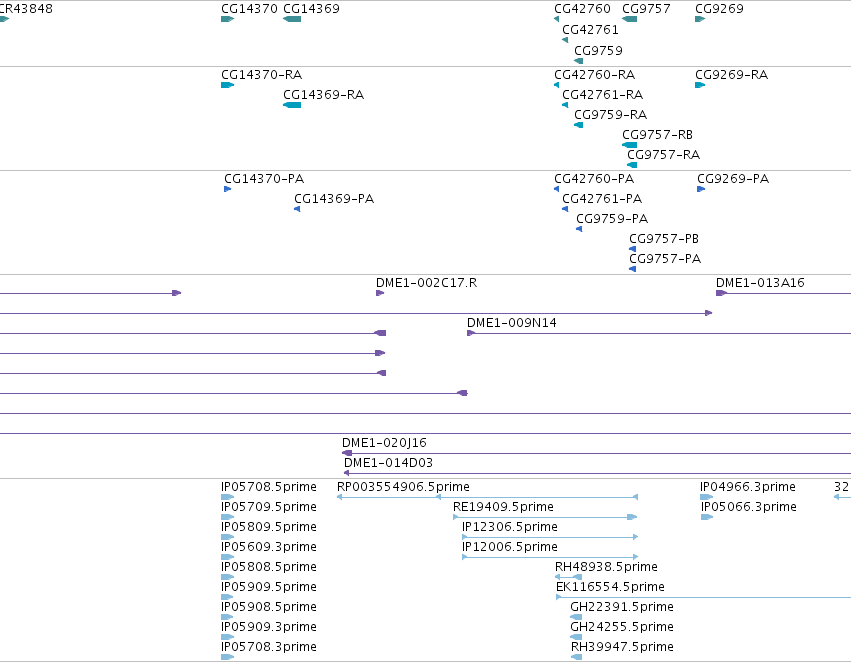
Task: Click protein CG42761-PA
Action: (x=565, y=209)
